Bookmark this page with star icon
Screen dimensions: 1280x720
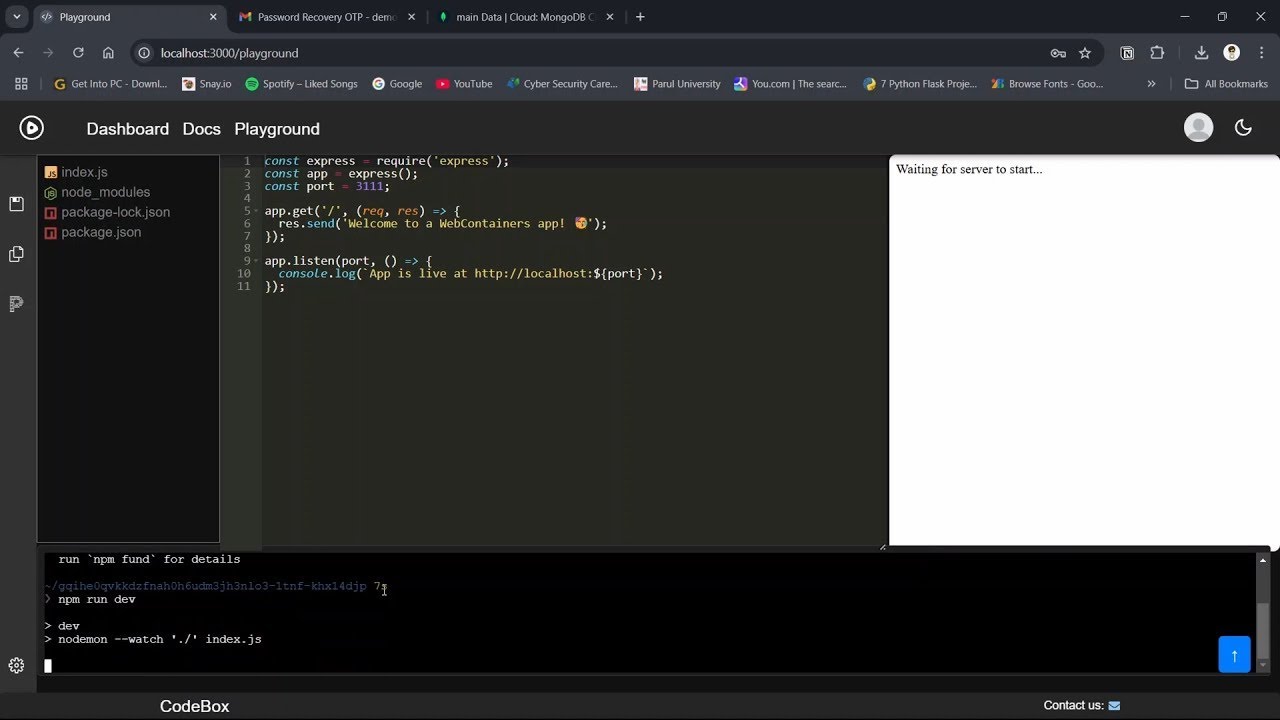point(1085,53)
